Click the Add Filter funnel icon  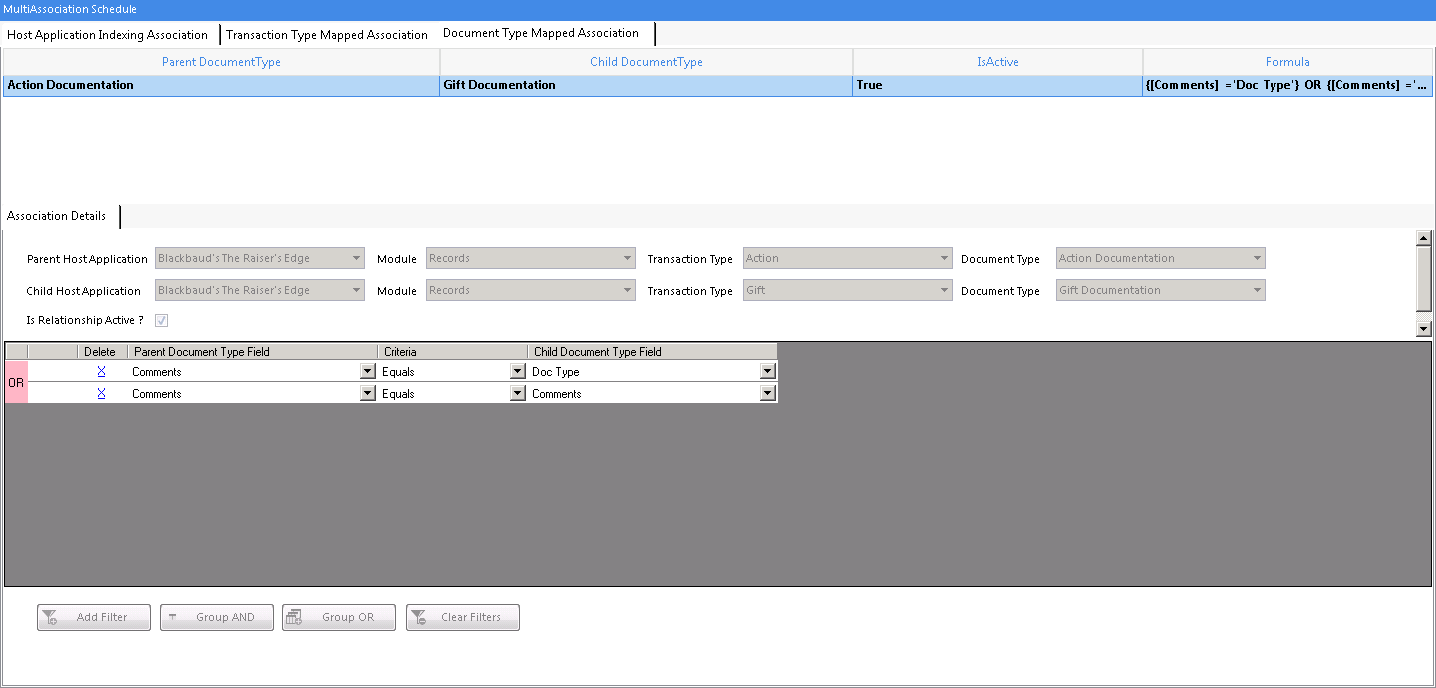(49, 618)
